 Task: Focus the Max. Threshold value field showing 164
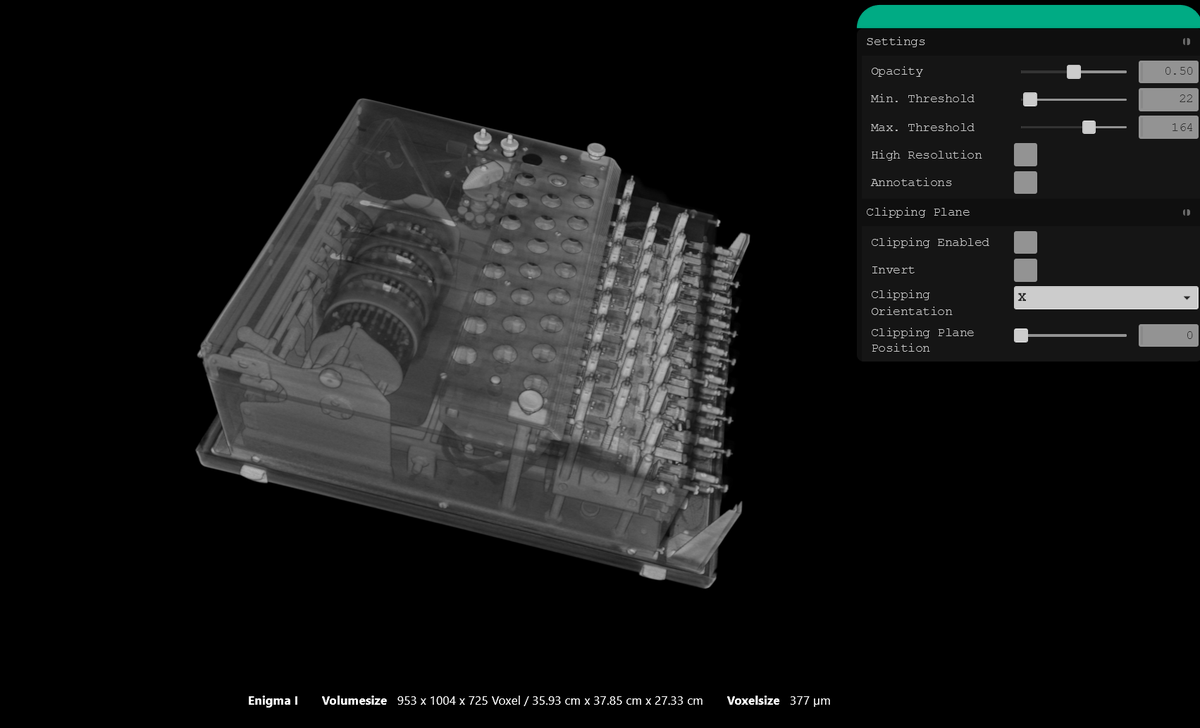(1168, 127)
